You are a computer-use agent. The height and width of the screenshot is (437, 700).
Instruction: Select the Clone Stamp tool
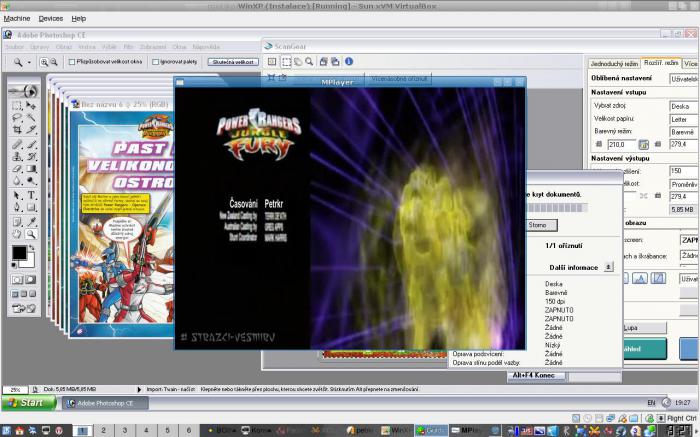pyautogui.click(x=17, y=156)
